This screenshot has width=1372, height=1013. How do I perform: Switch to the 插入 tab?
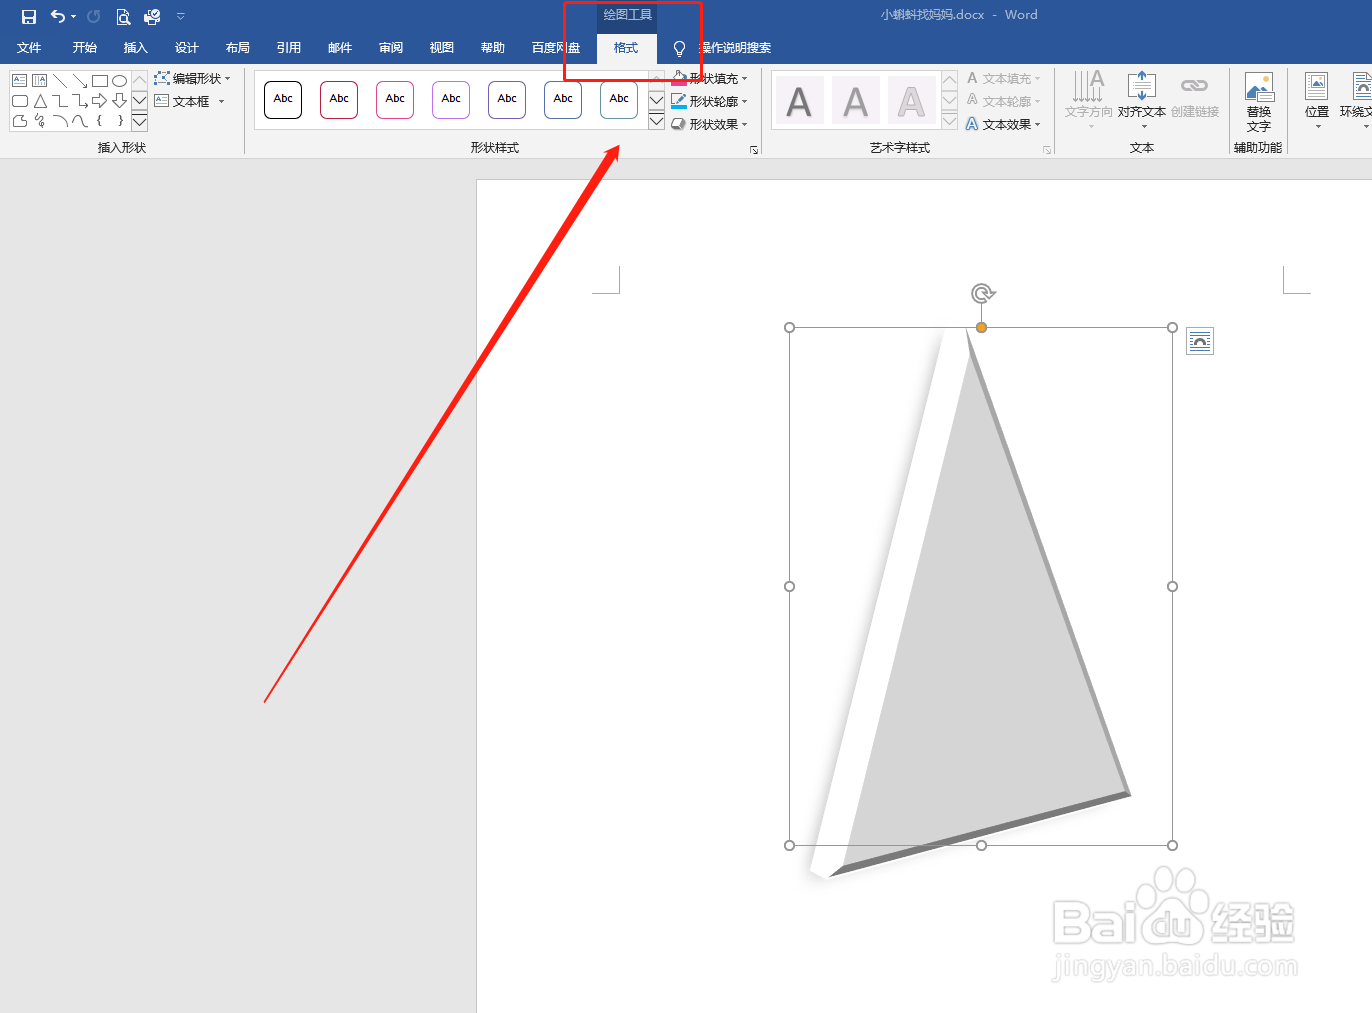[136, 48]
